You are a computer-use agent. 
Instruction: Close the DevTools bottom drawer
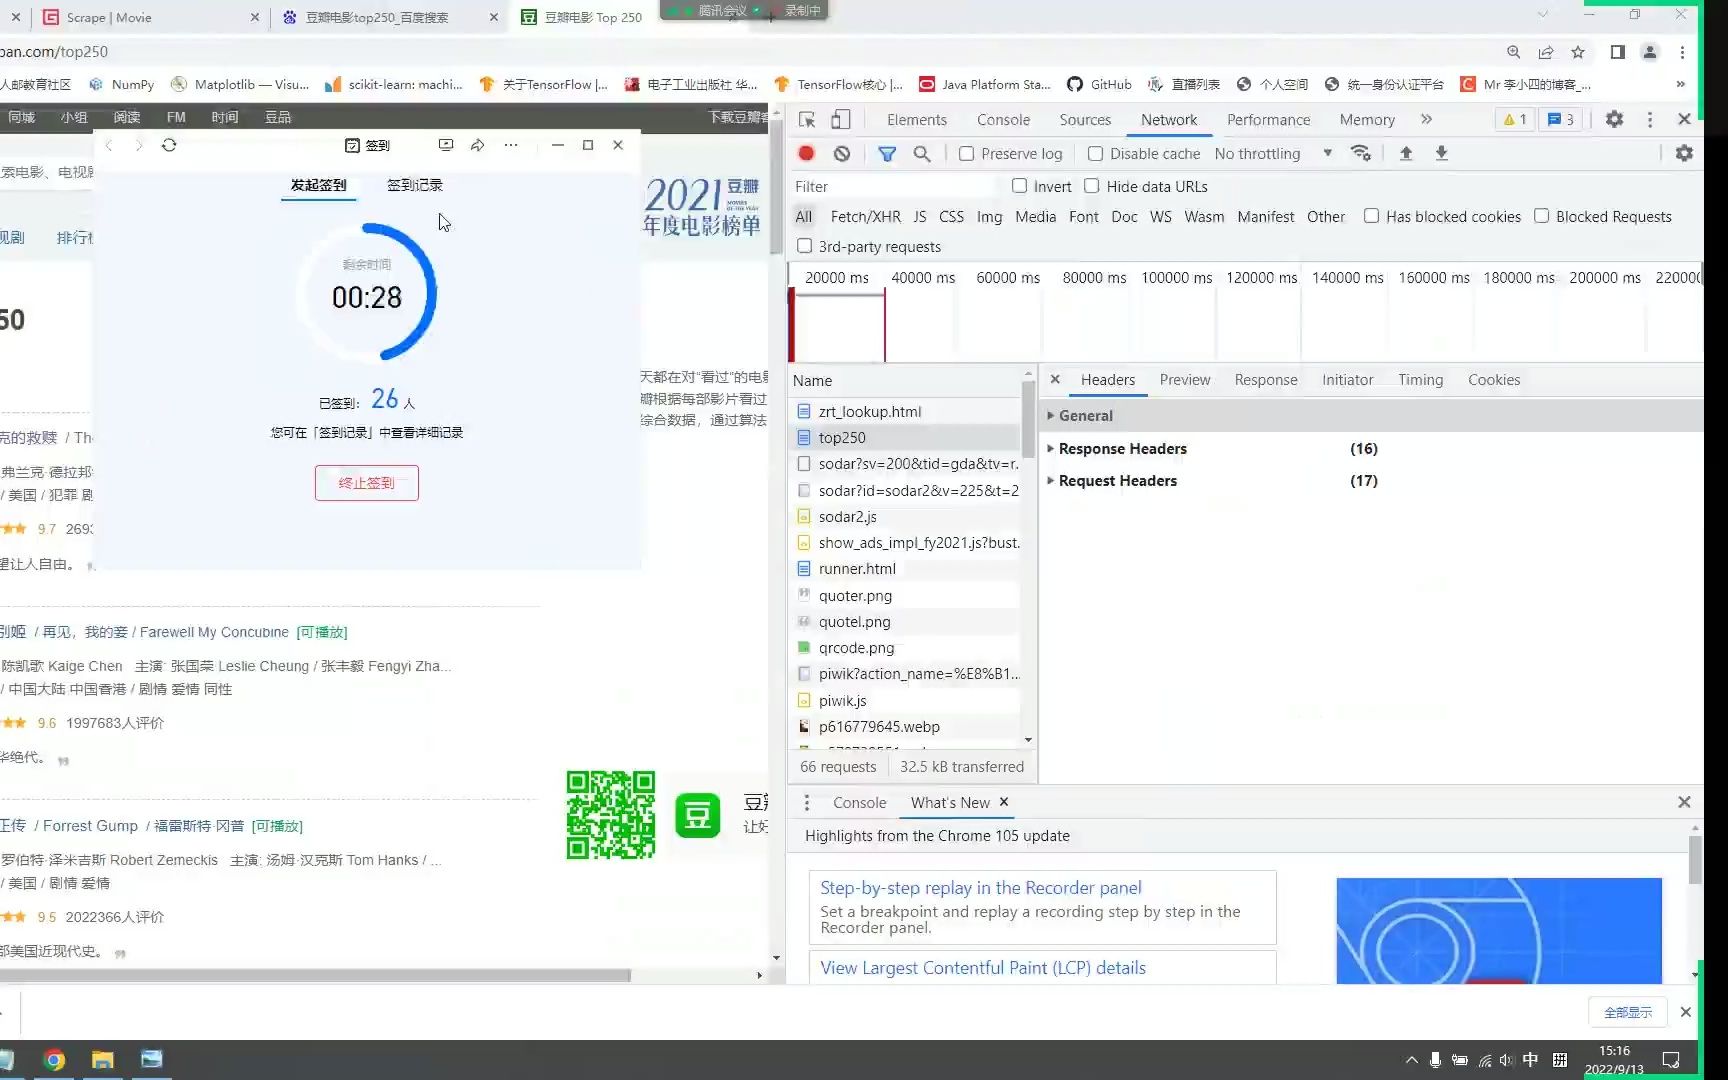click(x=1684, y=802)
